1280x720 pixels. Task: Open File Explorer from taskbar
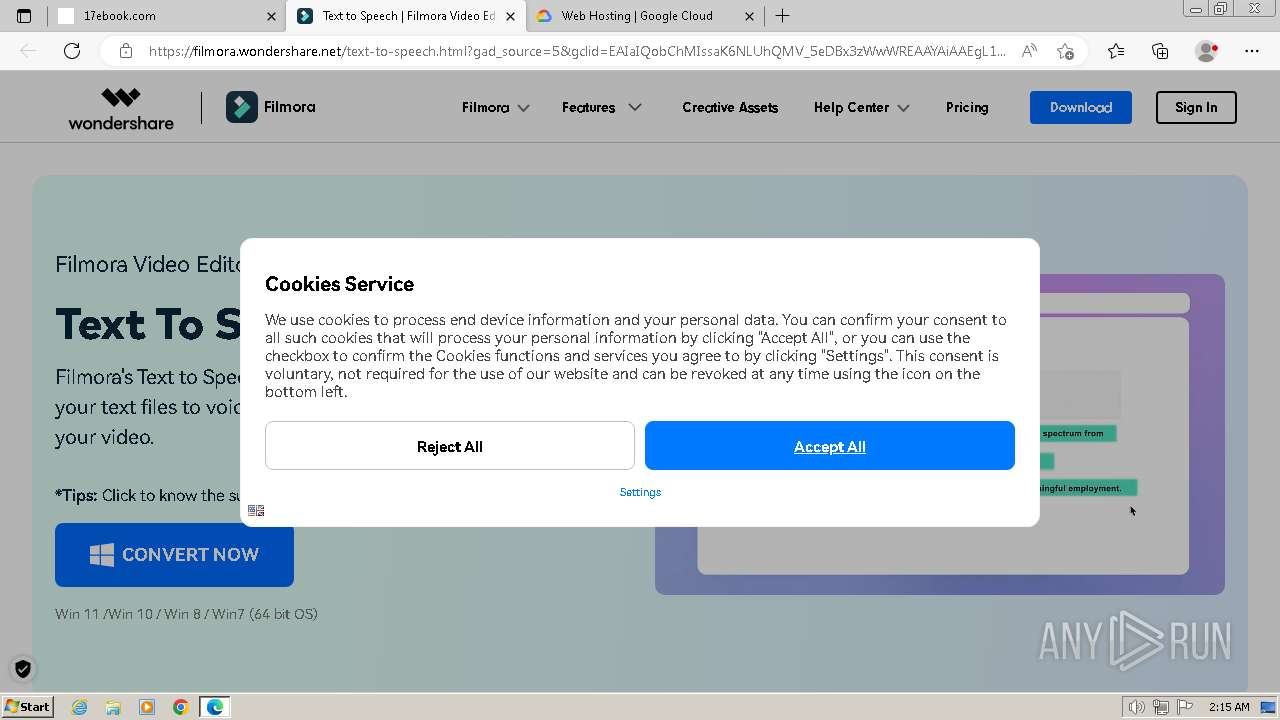pyautogui.click(x=113, y=707)
